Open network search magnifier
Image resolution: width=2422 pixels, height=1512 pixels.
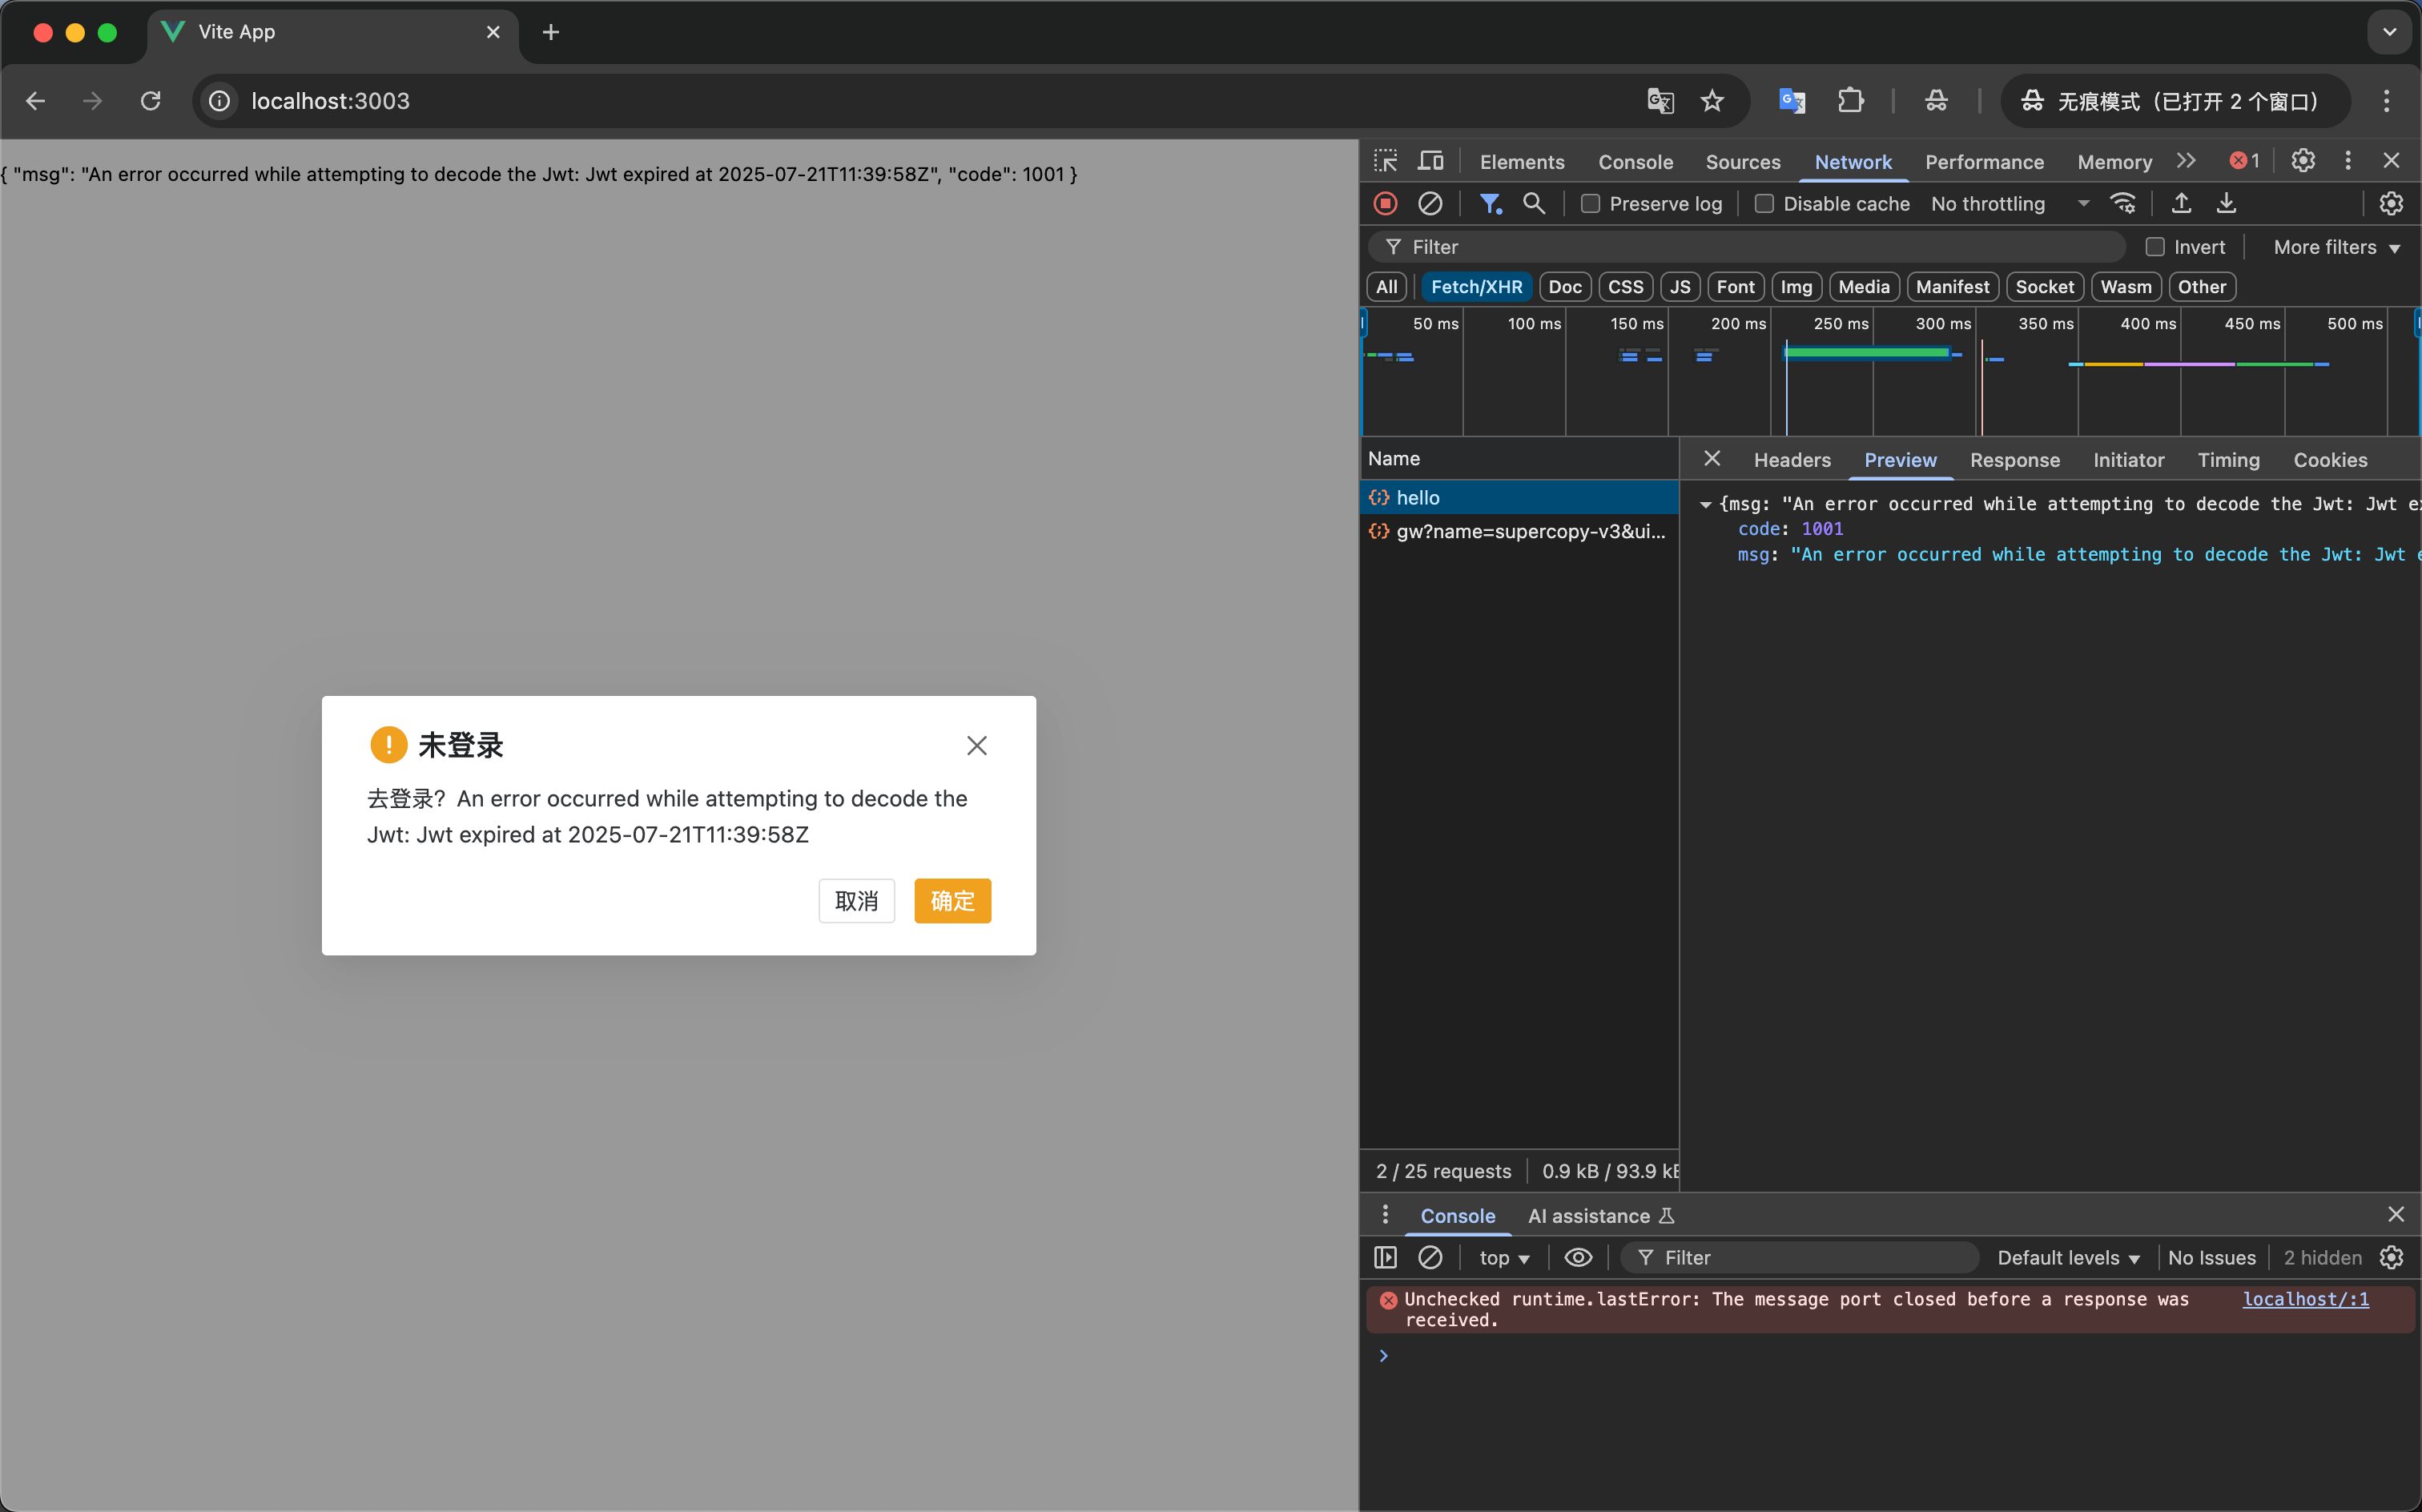1534,204
